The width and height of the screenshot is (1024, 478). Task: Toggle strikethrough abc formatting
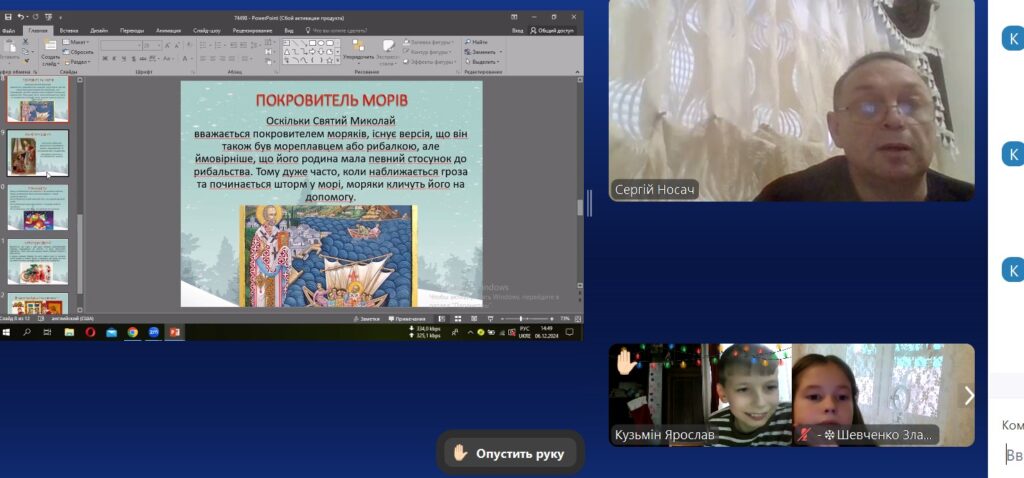142,59
